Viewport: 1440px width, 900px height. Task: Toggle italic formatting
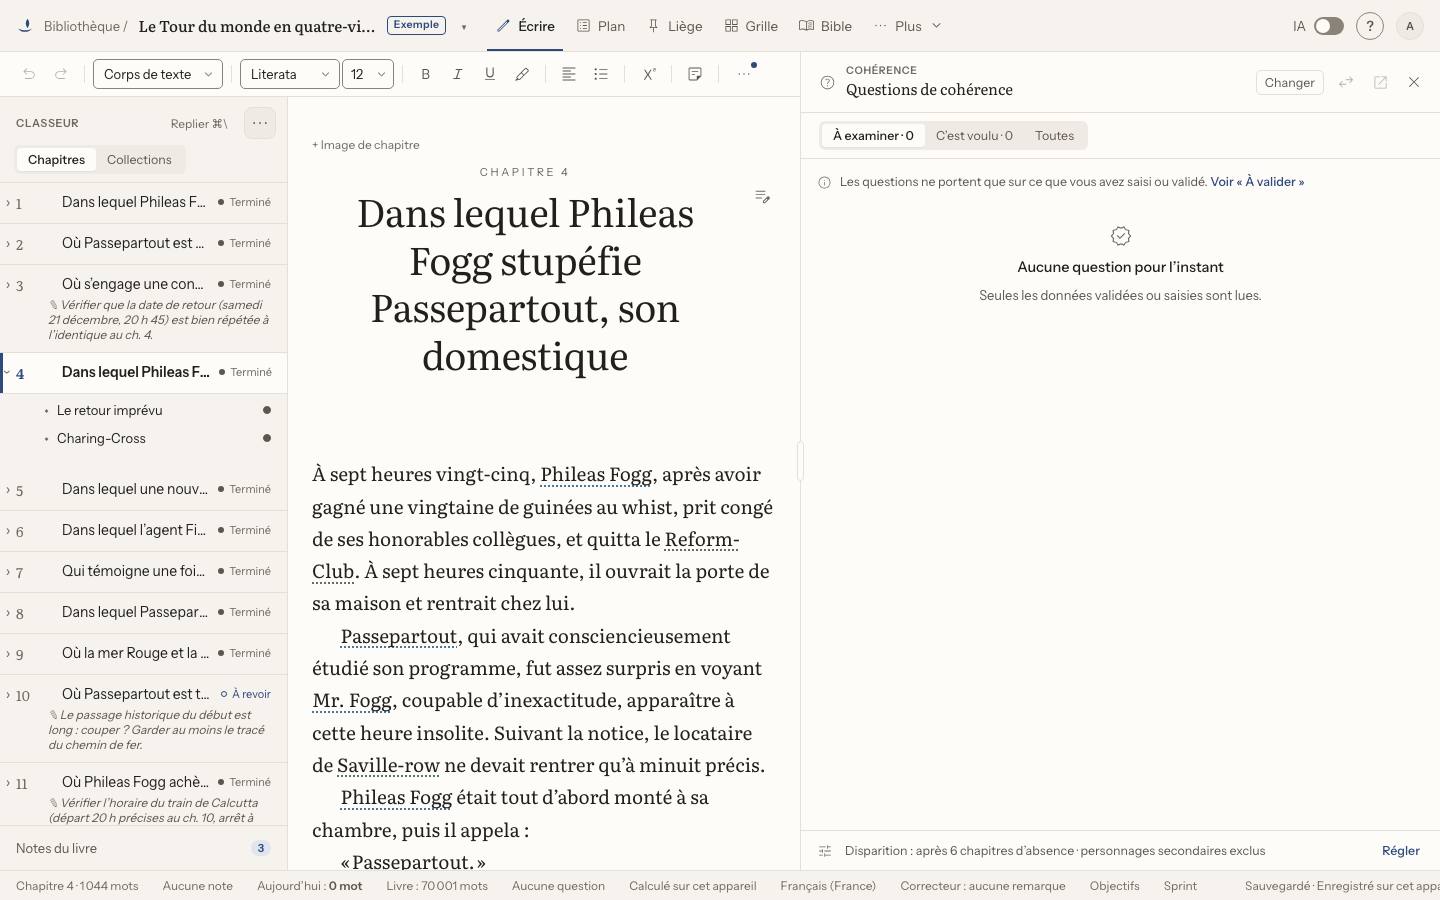[458, 74]
